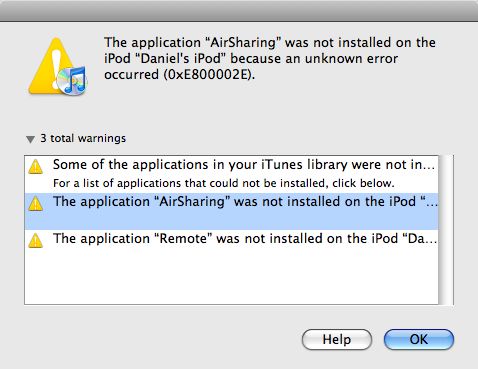
Task: Click the iTunes music disc badge
Action: tap(72, 80)
